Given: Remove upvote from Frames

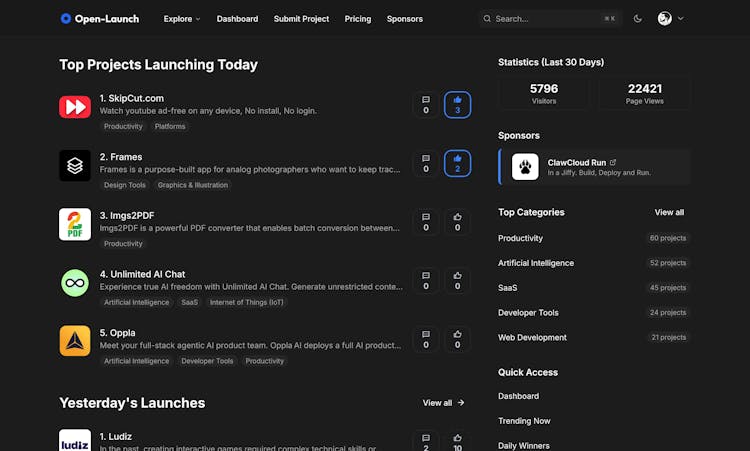Looking at the screenshot, I should click(457, 164).
